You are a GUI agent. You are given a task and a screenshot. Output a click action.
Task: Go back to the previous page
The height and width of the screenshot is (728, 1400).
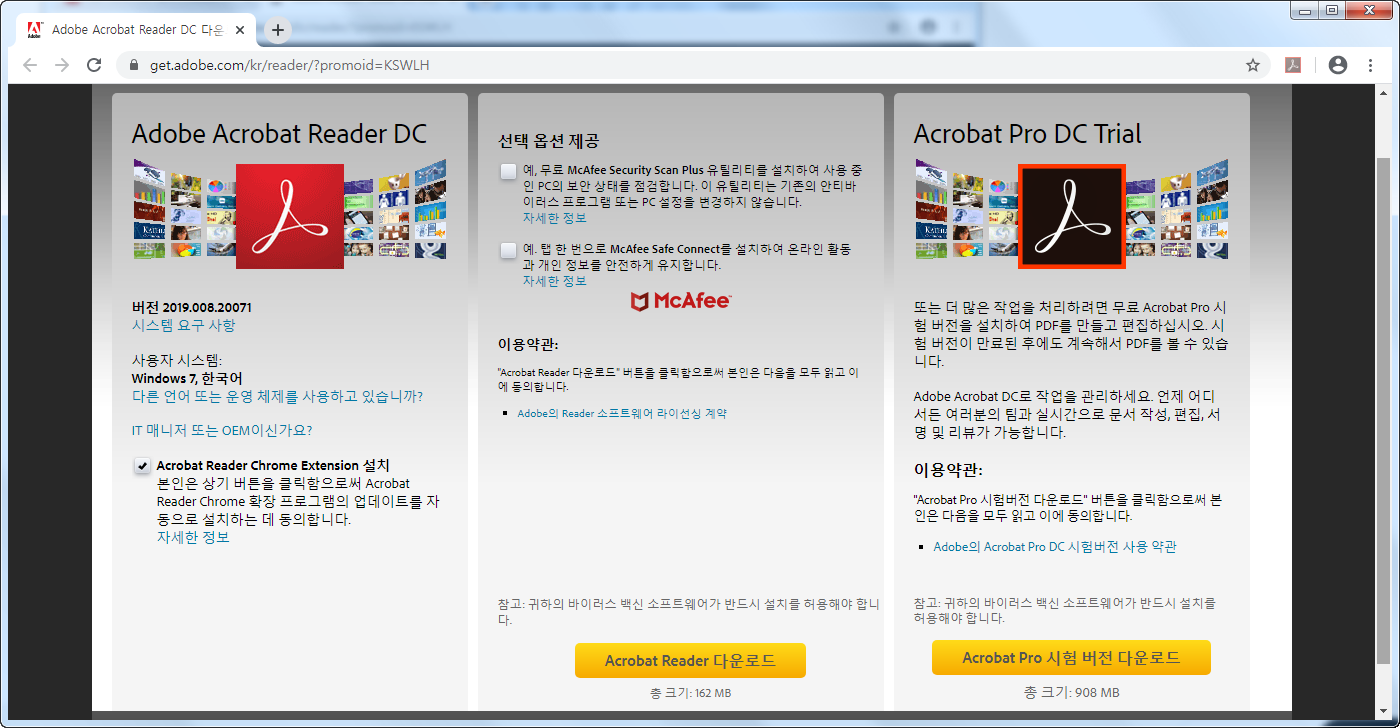(x=30, y=65)
